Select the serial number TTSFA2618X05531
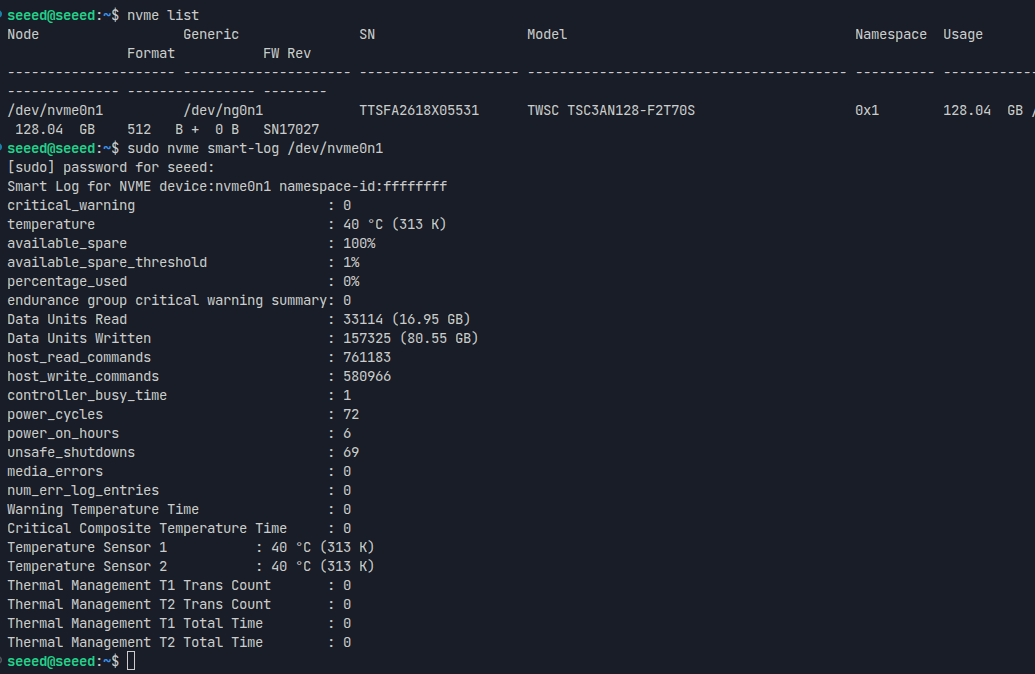 click(x=419, y=110)
